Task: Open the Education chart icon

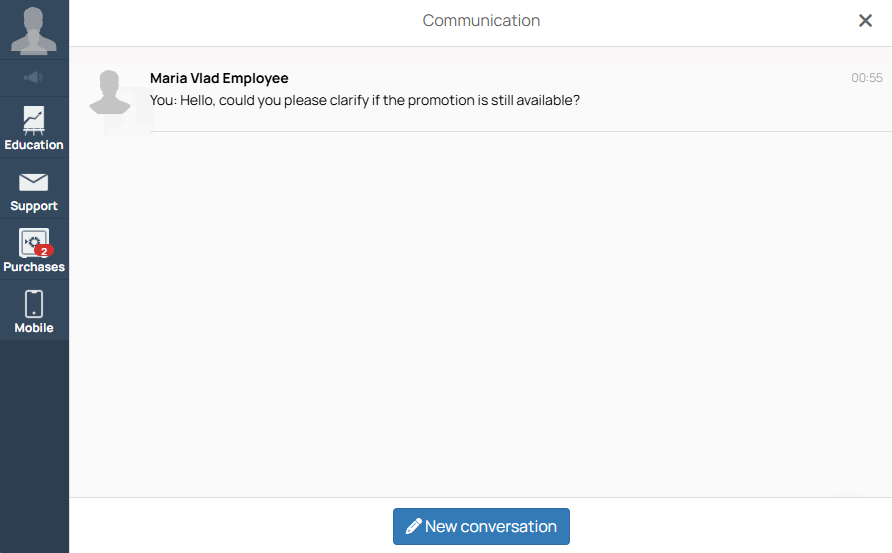Action: click(x=34, y=120)
